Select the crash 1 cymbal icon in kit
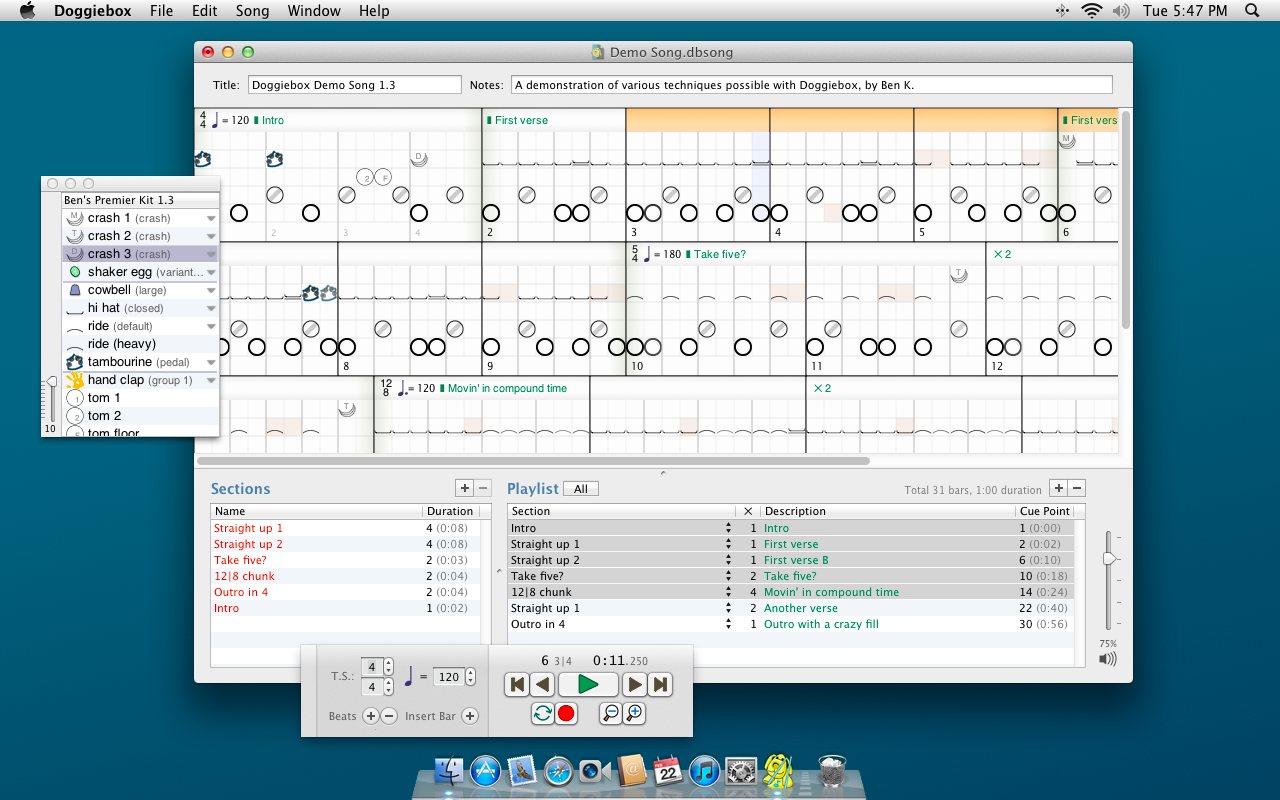Viewport: 1280px width, 800px height. click(x=74, y=218)
